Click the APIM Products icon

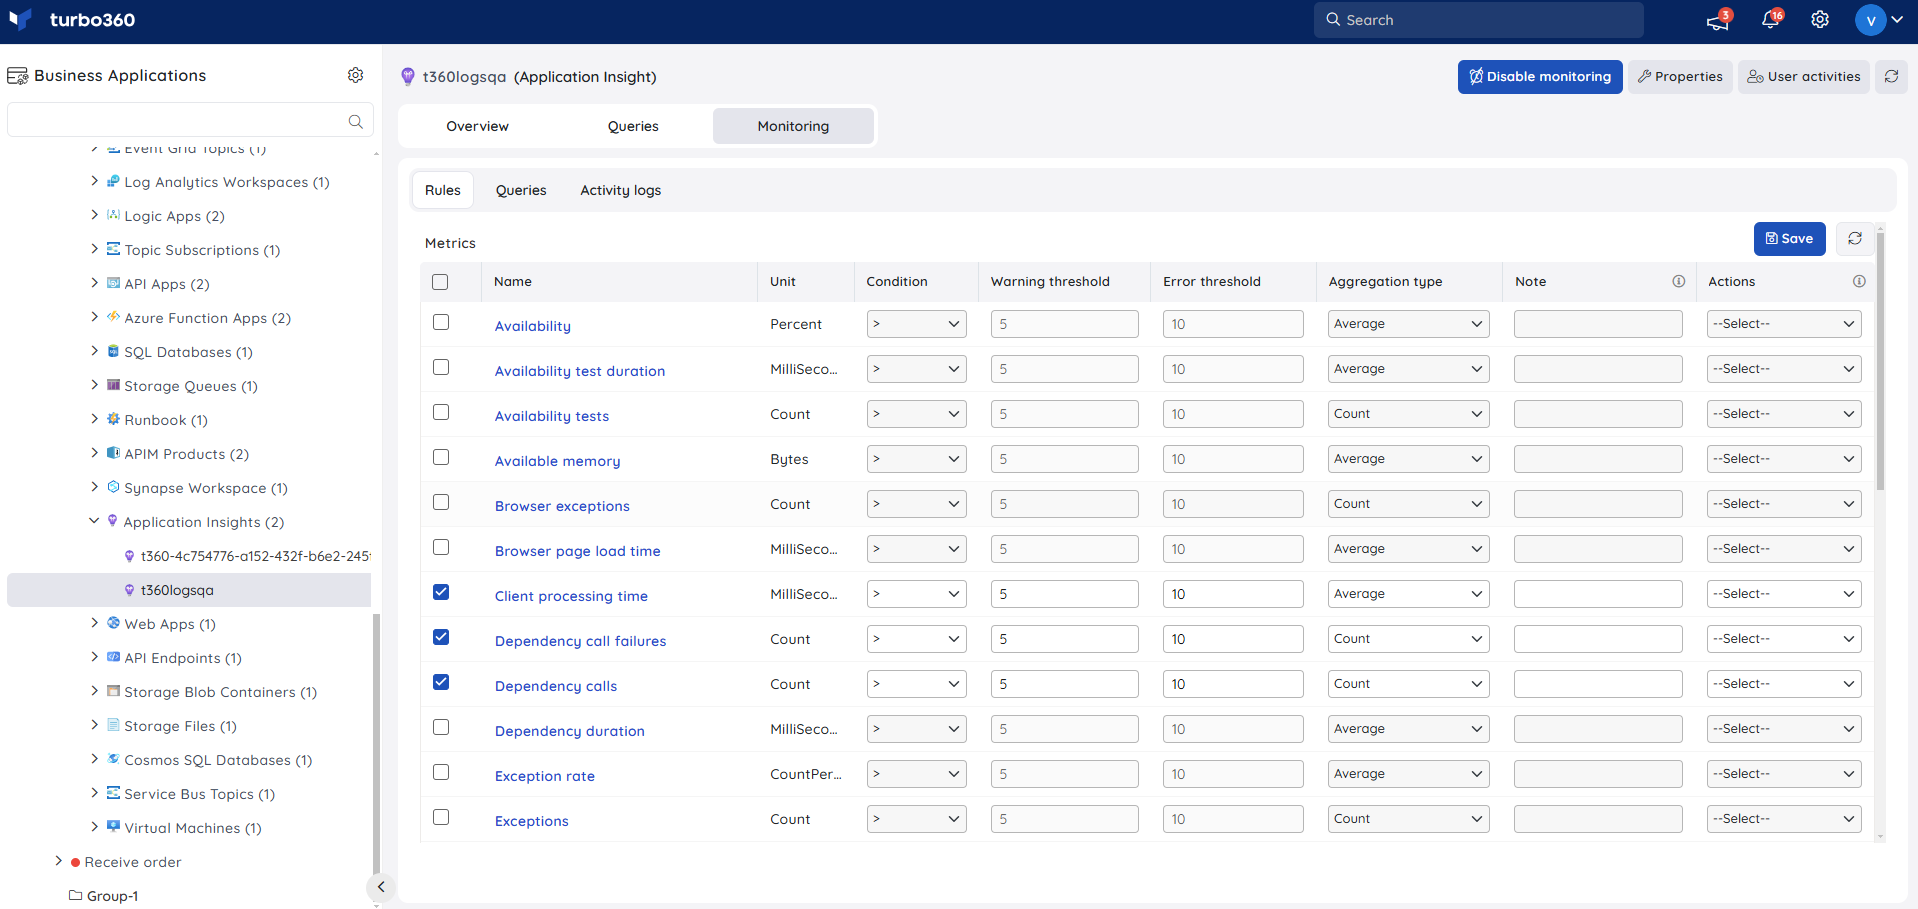(x=113, y=453)
